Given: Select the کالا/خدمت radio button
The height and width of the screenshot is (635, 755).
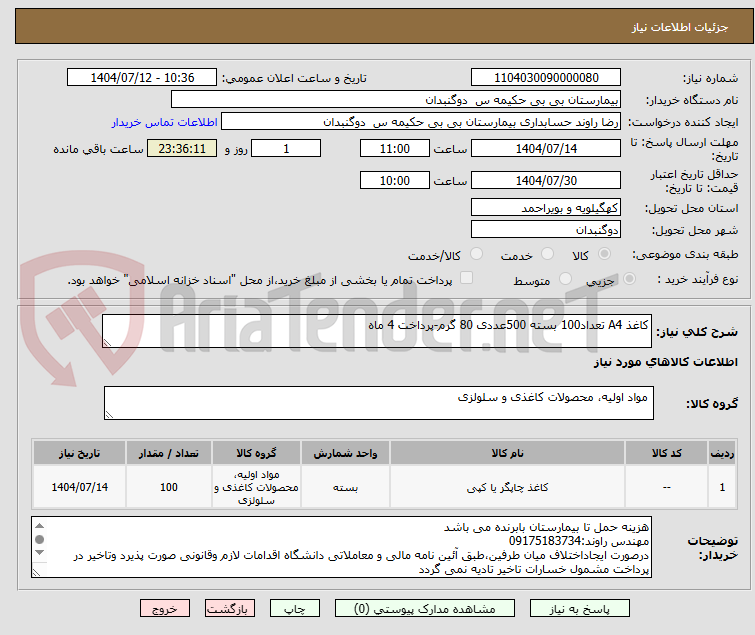Looking at the screenshot, I should [x=476, y=254].
